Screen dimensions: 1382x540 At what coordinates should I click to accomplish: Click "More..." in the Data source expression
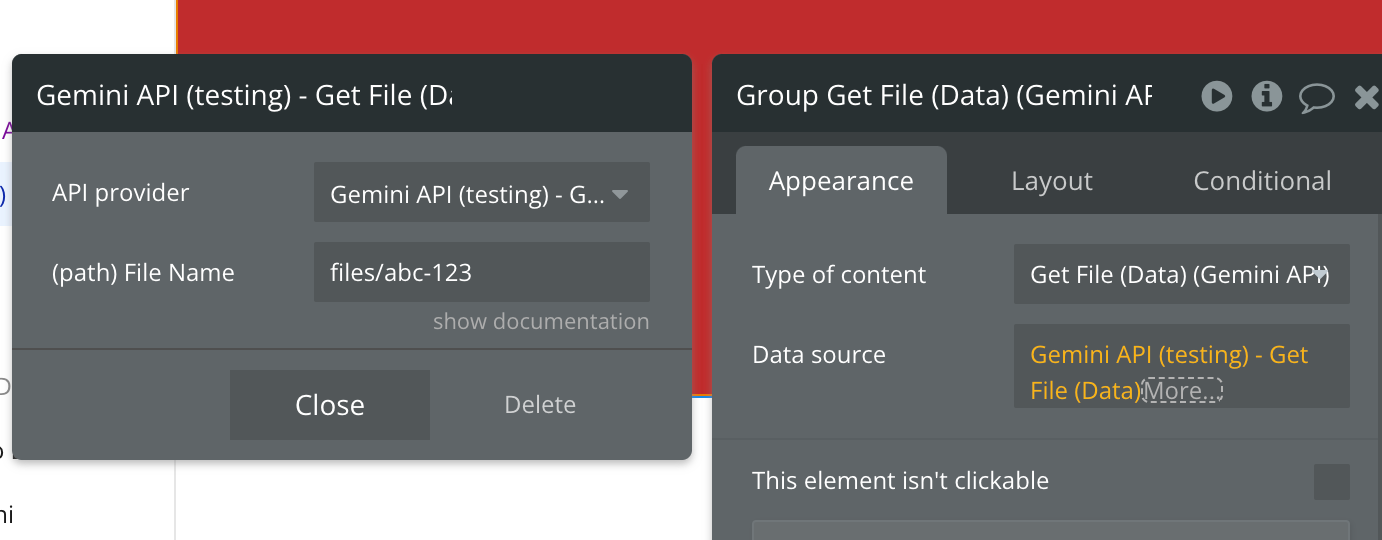coord(1182,391)
